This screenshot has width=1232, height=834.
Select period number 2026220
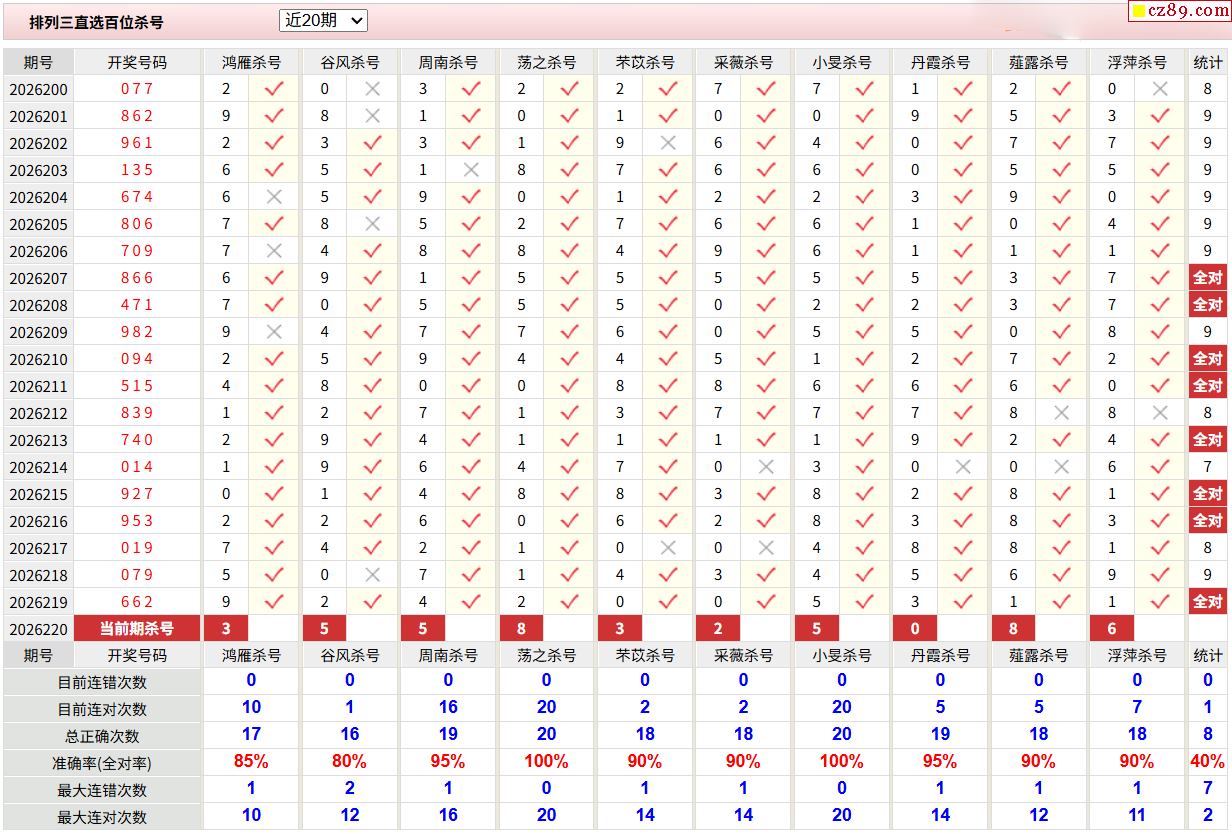(38, 629)
